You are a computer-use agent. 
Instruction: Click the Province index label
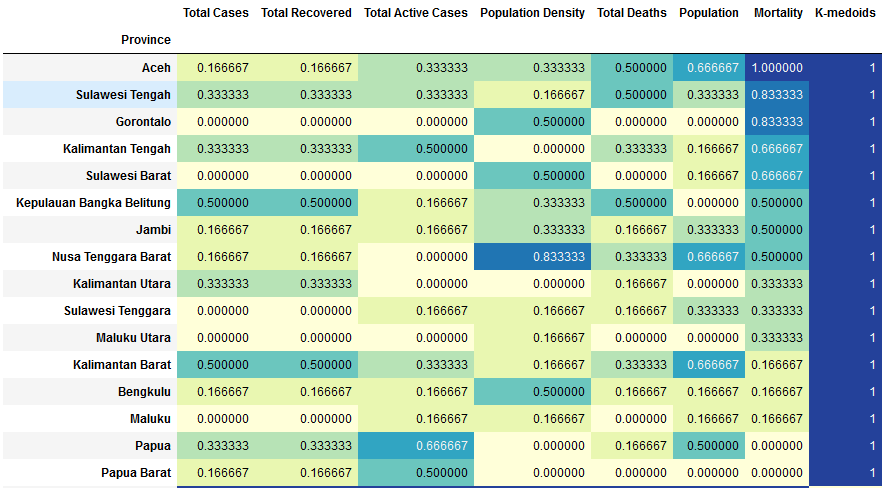[146, 40]
